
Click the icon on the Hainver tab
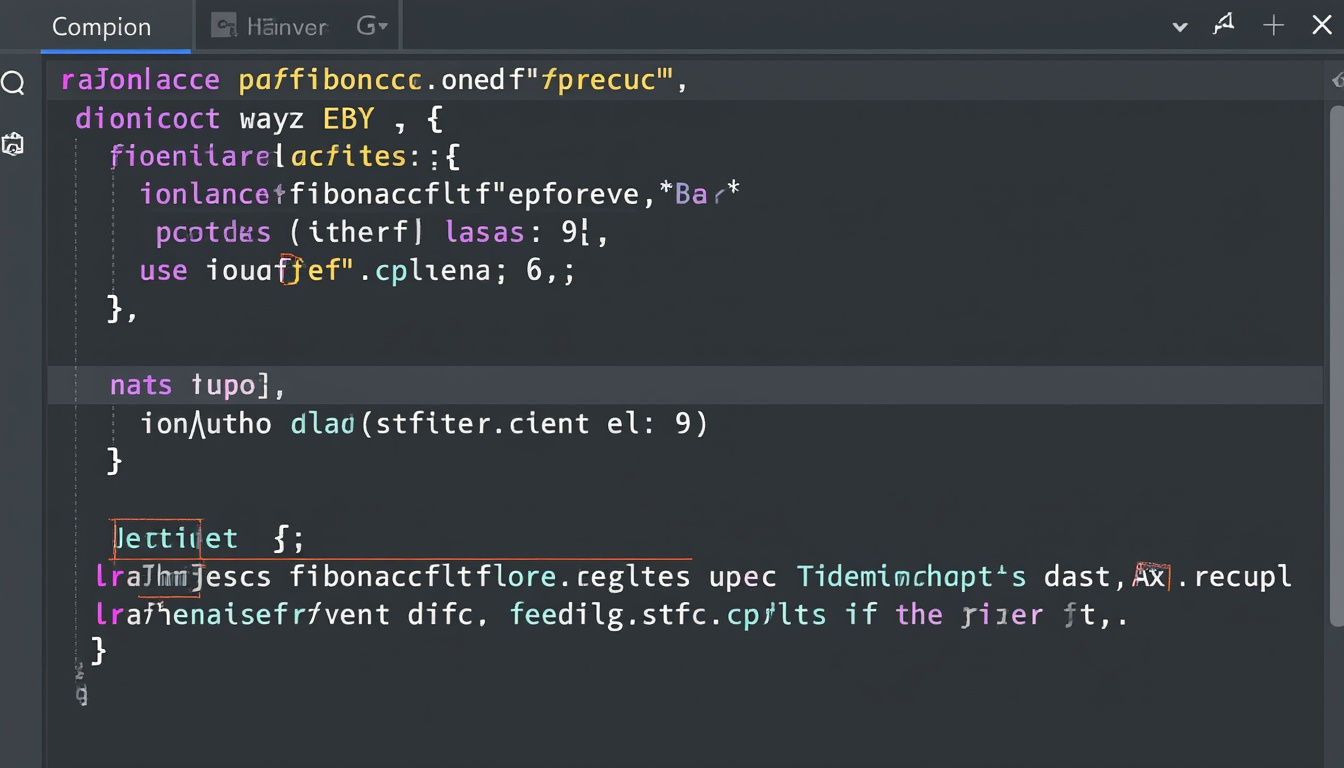pyautogui.click(x=224, y=26)
